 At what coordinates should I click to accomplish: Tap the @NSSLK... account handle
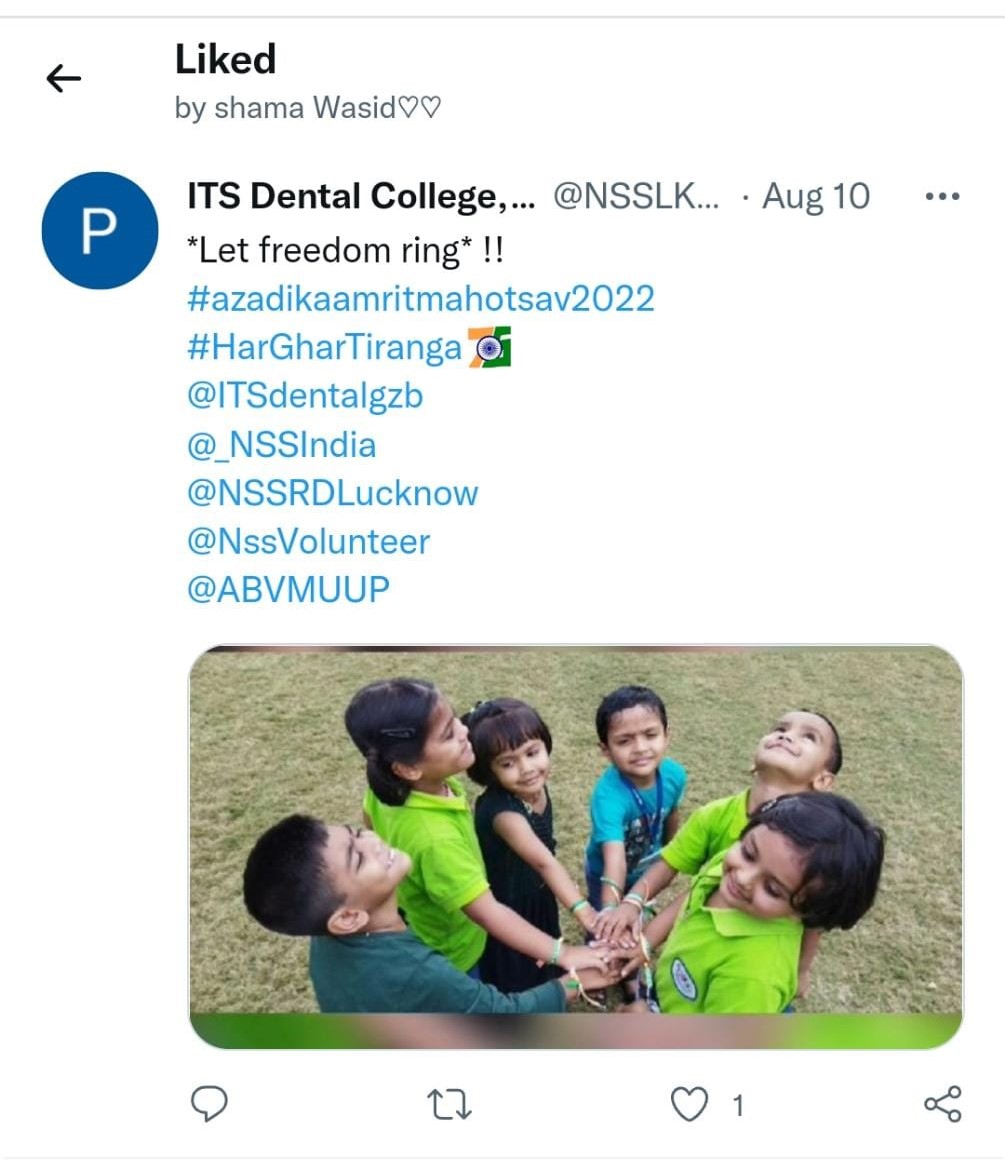tap(636, 197)
